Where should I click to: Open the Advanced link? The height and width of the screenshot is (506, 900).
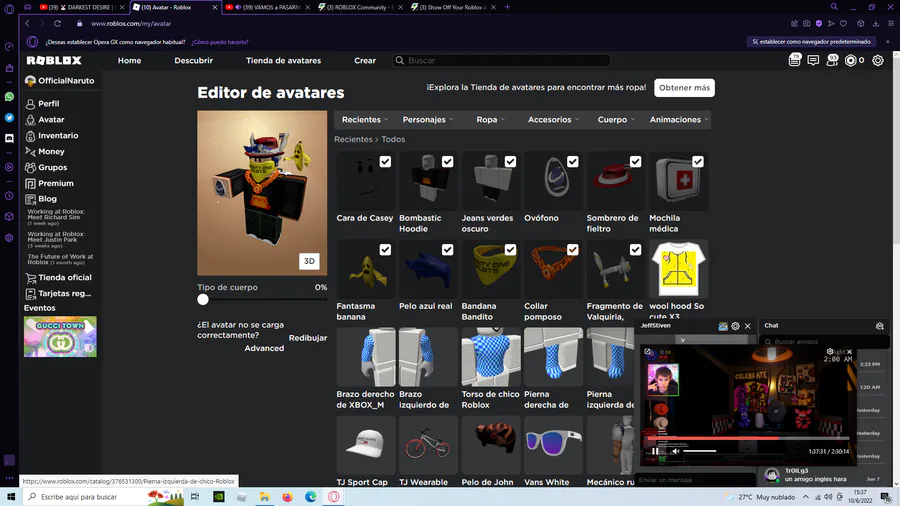click(x=264, y=348)
